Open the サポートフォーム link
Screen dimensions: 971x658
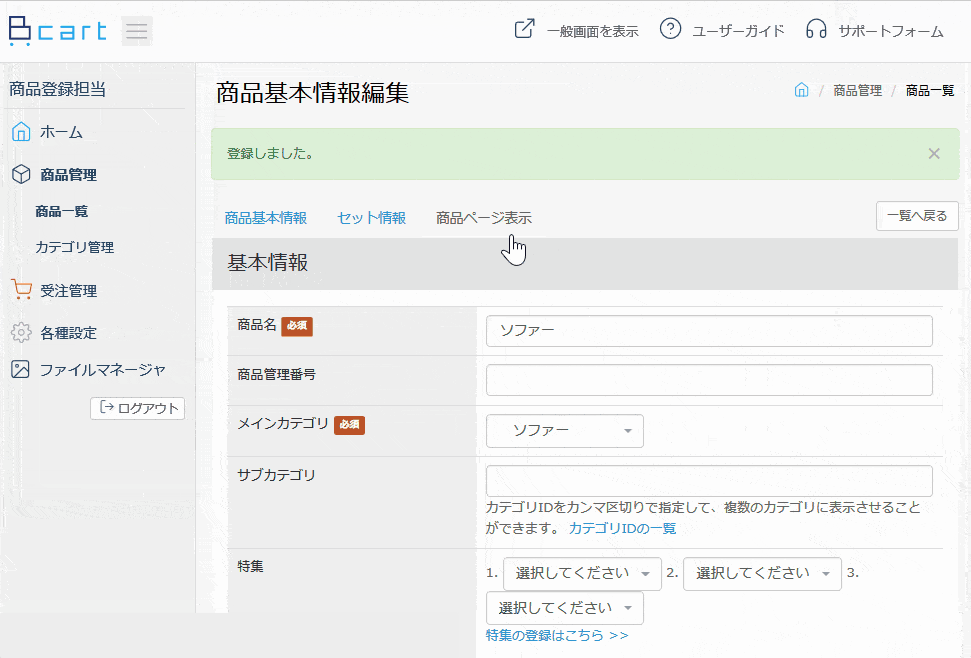(891, 32)
